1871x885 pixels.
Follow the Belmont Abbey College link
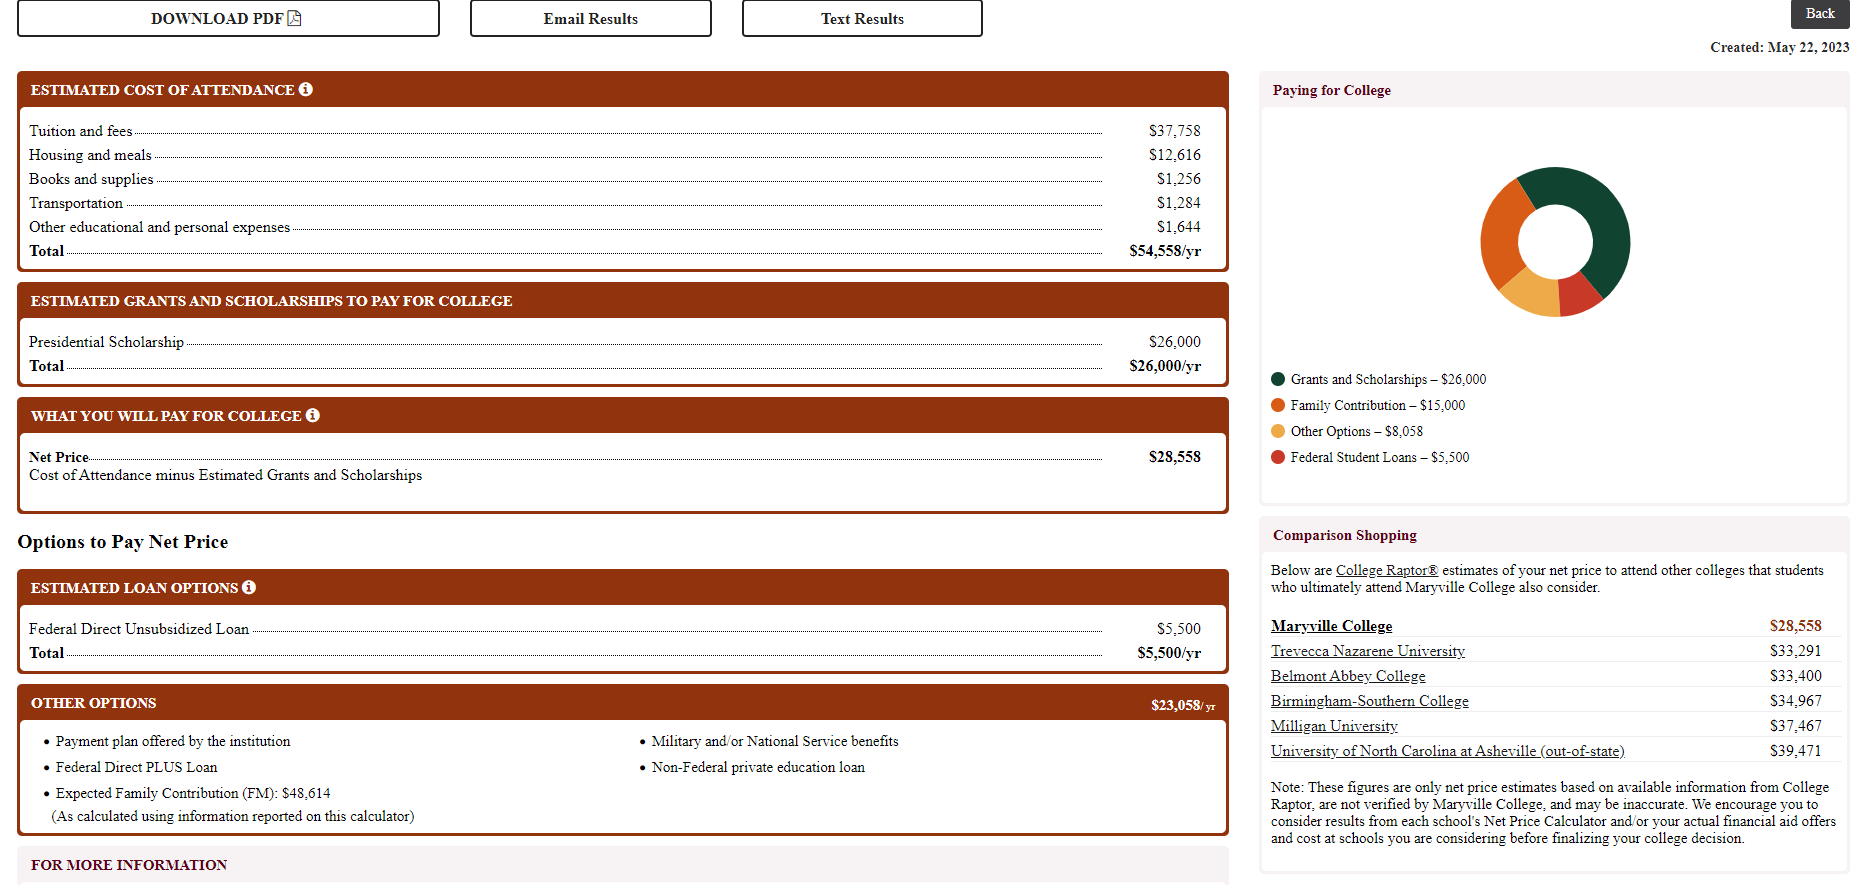(x=1348, y=676)
